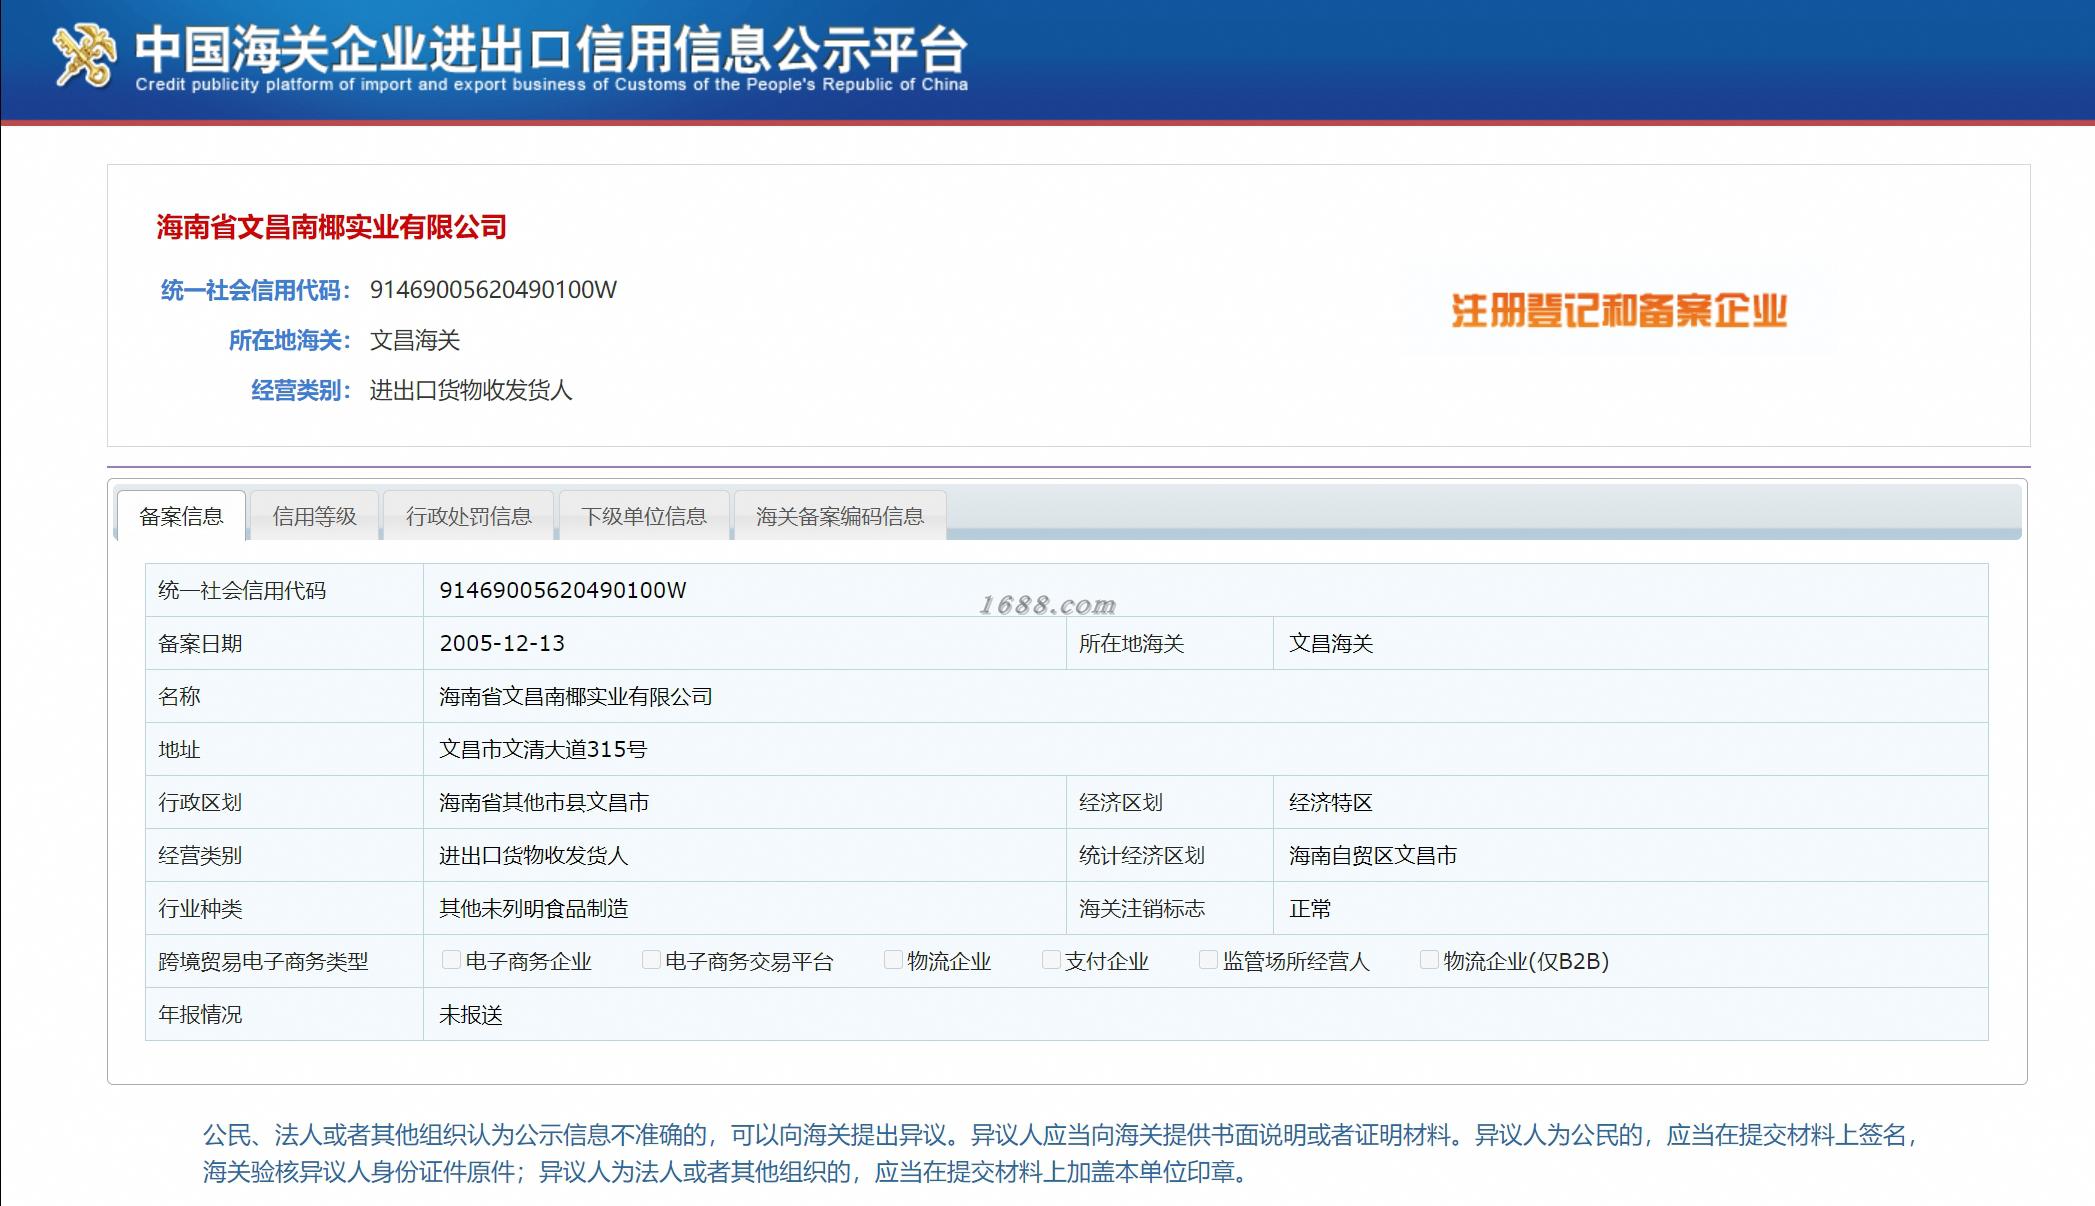The width and height of the screenshot is (2095, 1206).
Task: Check the 物流企业(仅B2B) checkbox
Action: click(x=1429, y=960)
